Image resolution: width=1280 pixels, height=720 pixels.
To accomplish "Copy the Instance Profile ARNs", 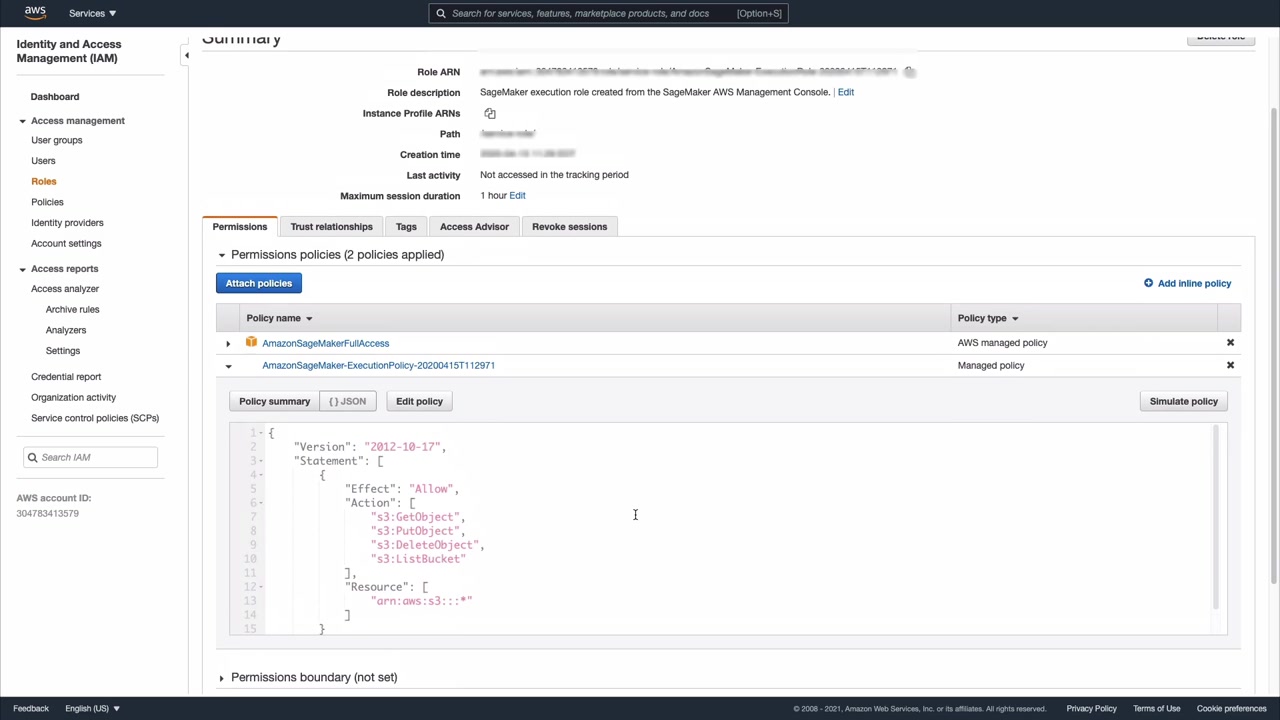I will (x=490, y=114).
